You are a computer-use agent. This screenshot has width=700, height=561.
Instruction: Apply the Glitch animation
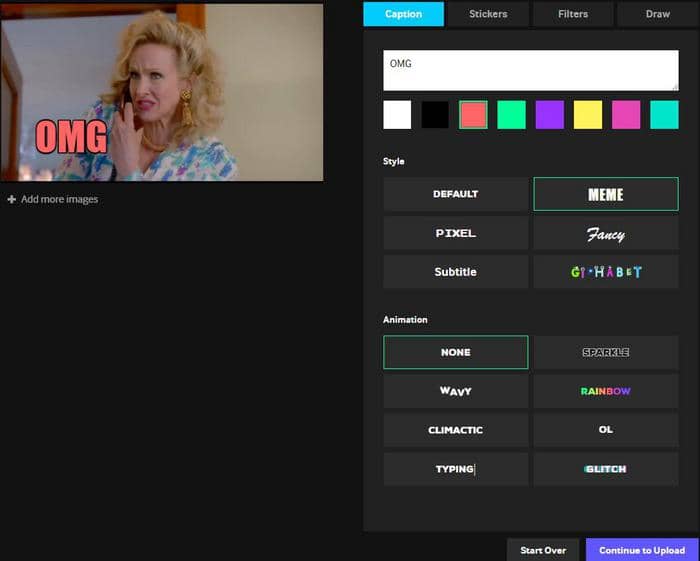coord(606,469)
